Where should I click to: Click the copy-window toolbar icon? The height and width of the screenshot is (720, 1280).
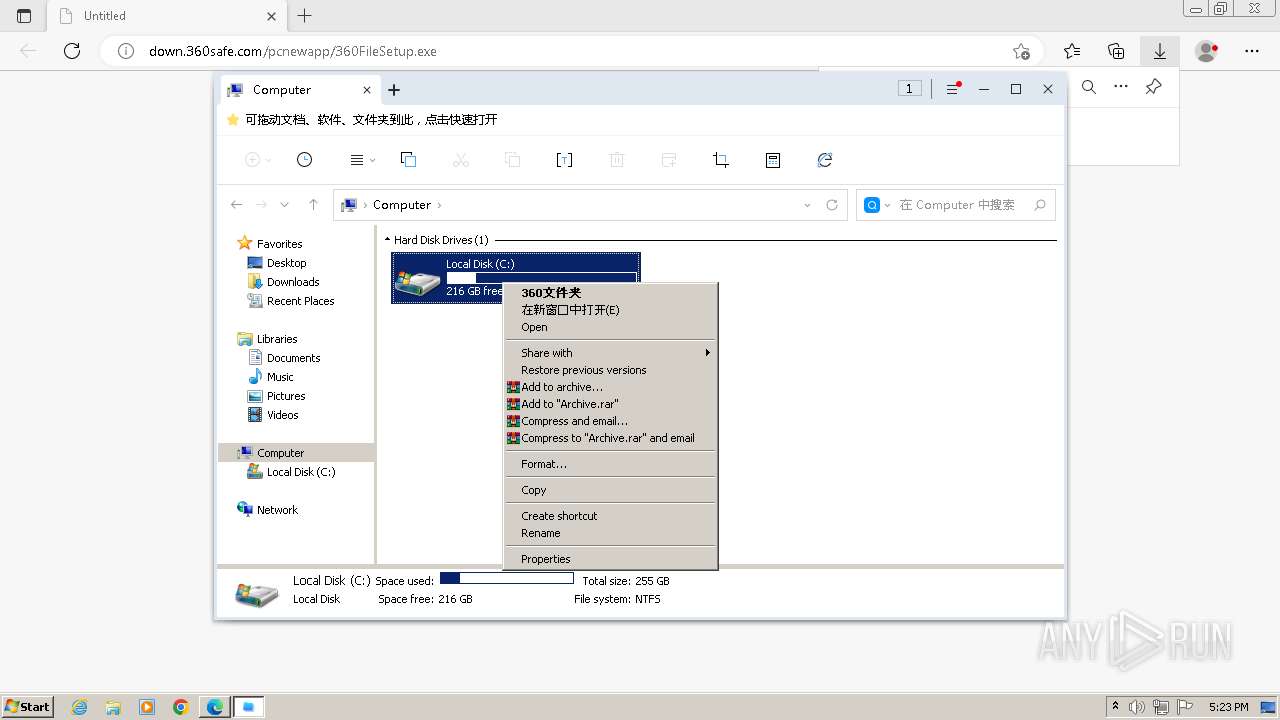408,160
